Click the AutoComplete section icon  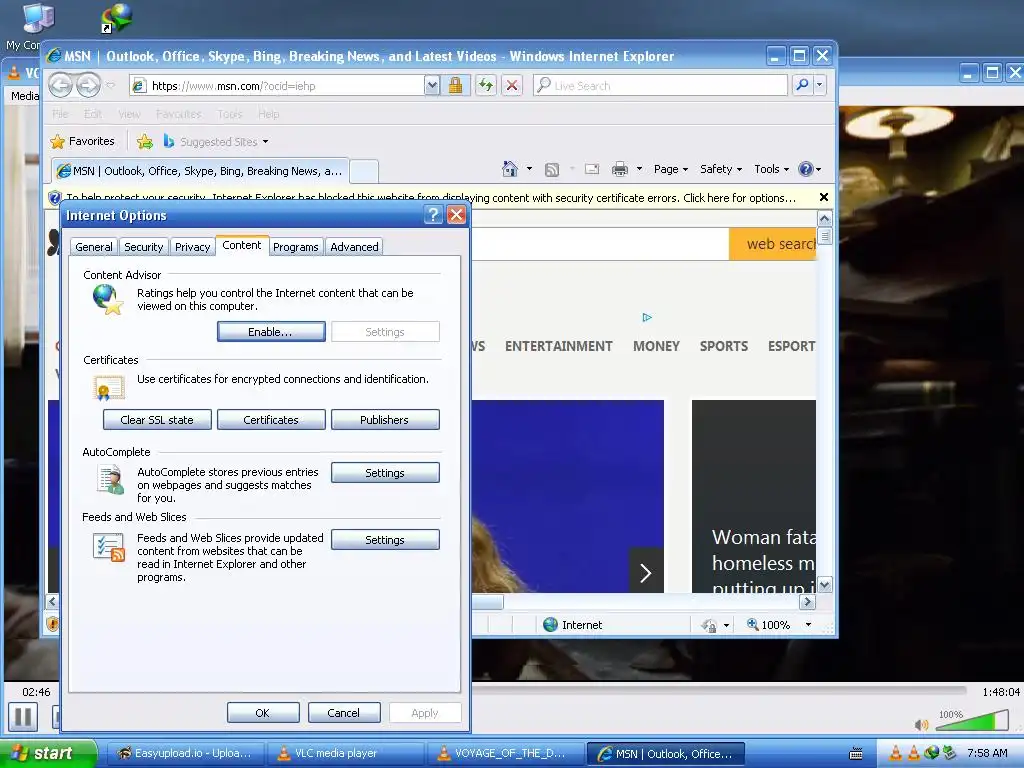pos(110,479)
